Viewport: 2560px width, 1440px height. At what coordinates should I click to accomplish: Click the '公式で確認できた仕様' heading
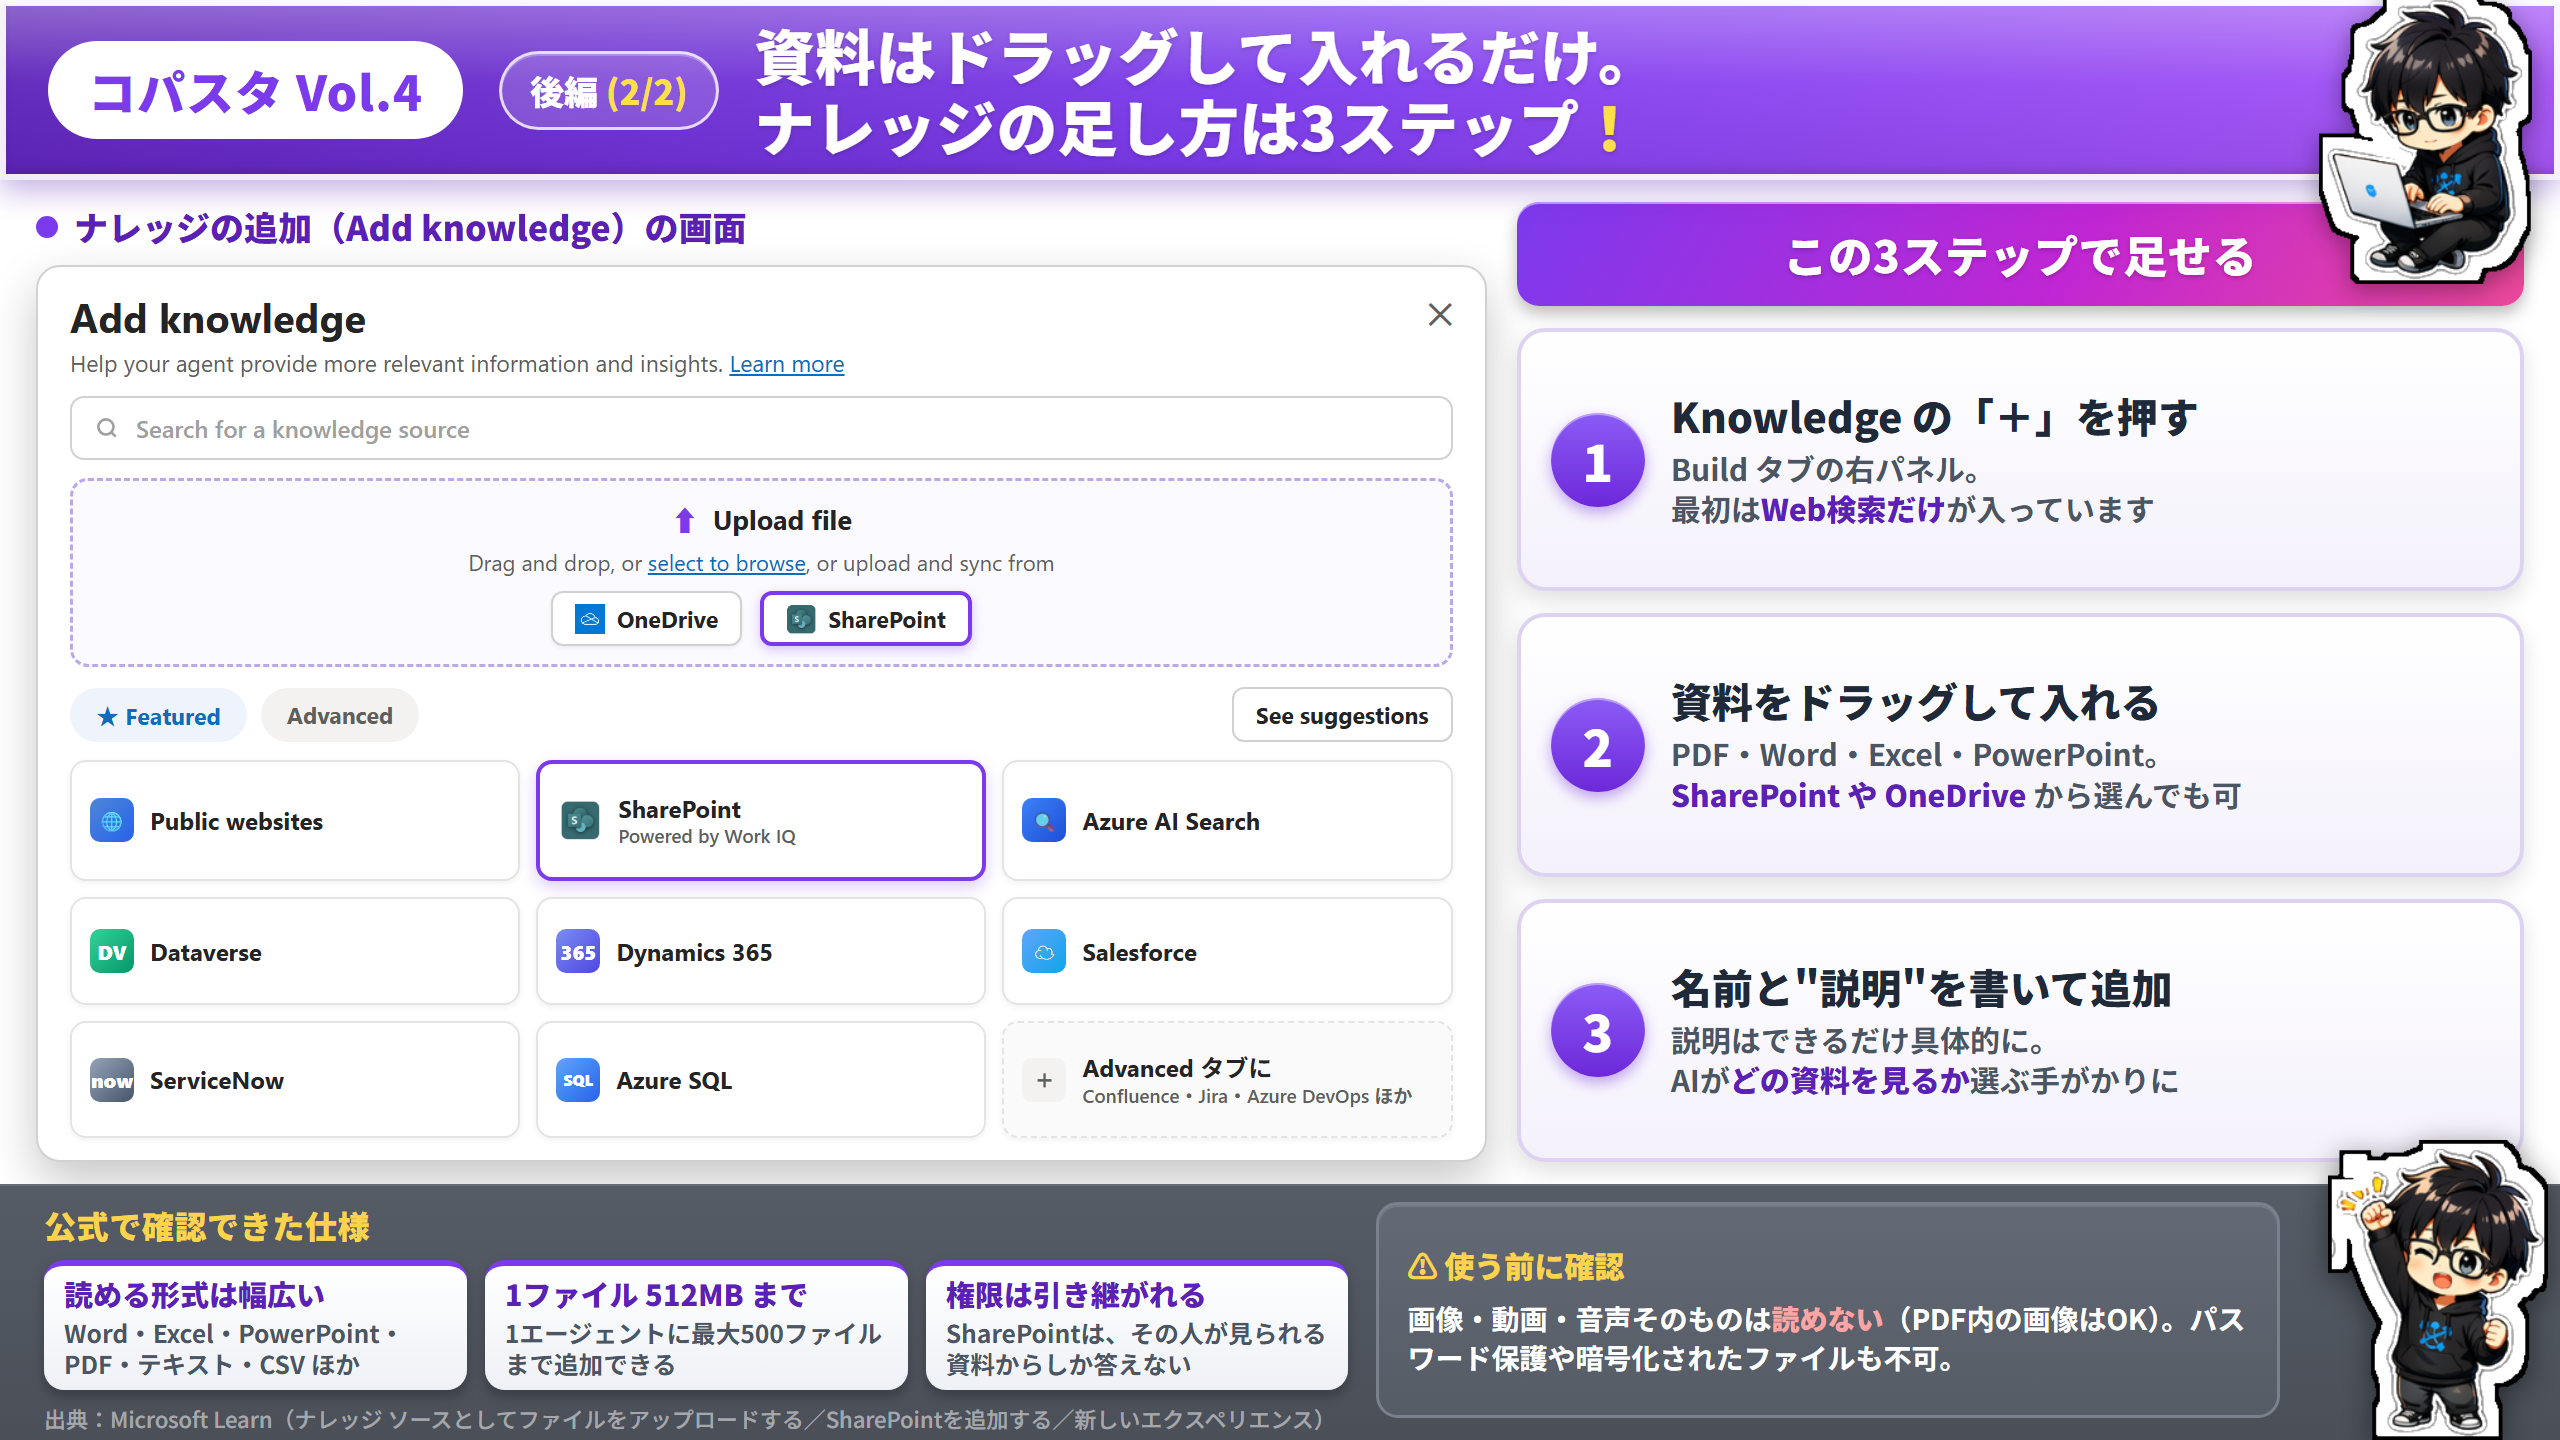click(x=207, y=1227)
